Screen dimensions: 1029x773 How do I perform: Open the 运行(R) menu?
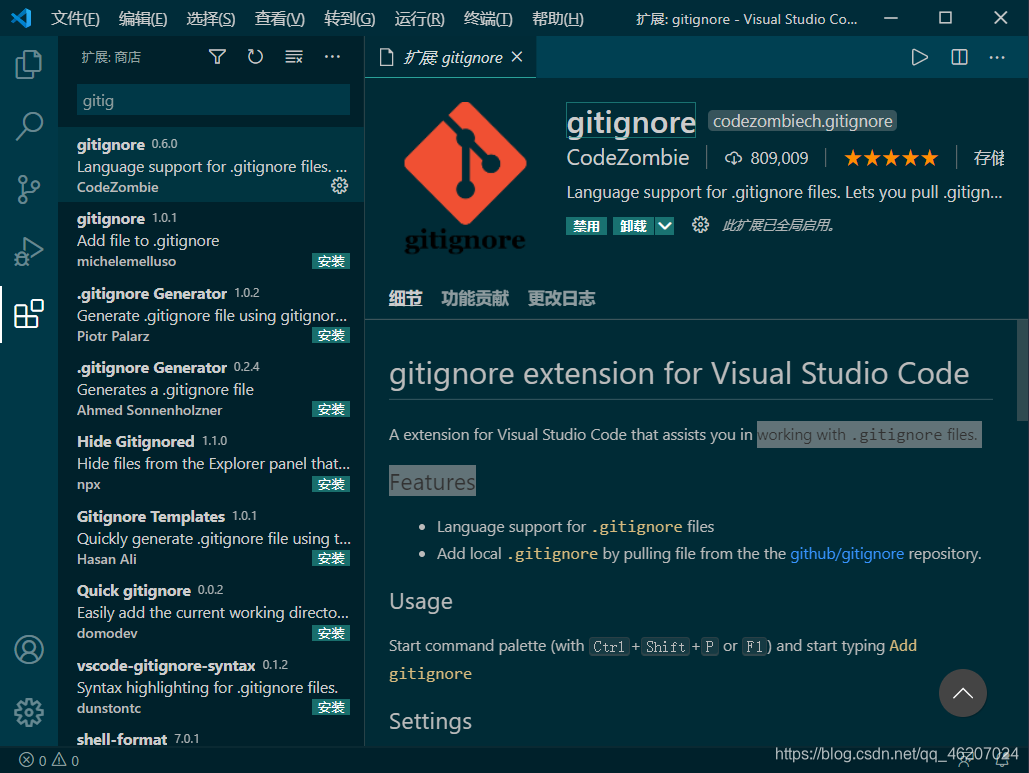[x=419, y=18]
